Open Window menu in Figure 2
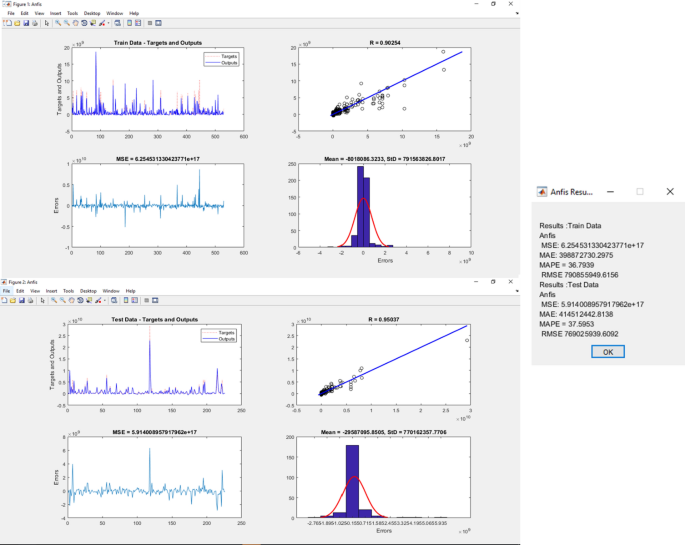The image size is (685, 545). [x=111, y=291]
